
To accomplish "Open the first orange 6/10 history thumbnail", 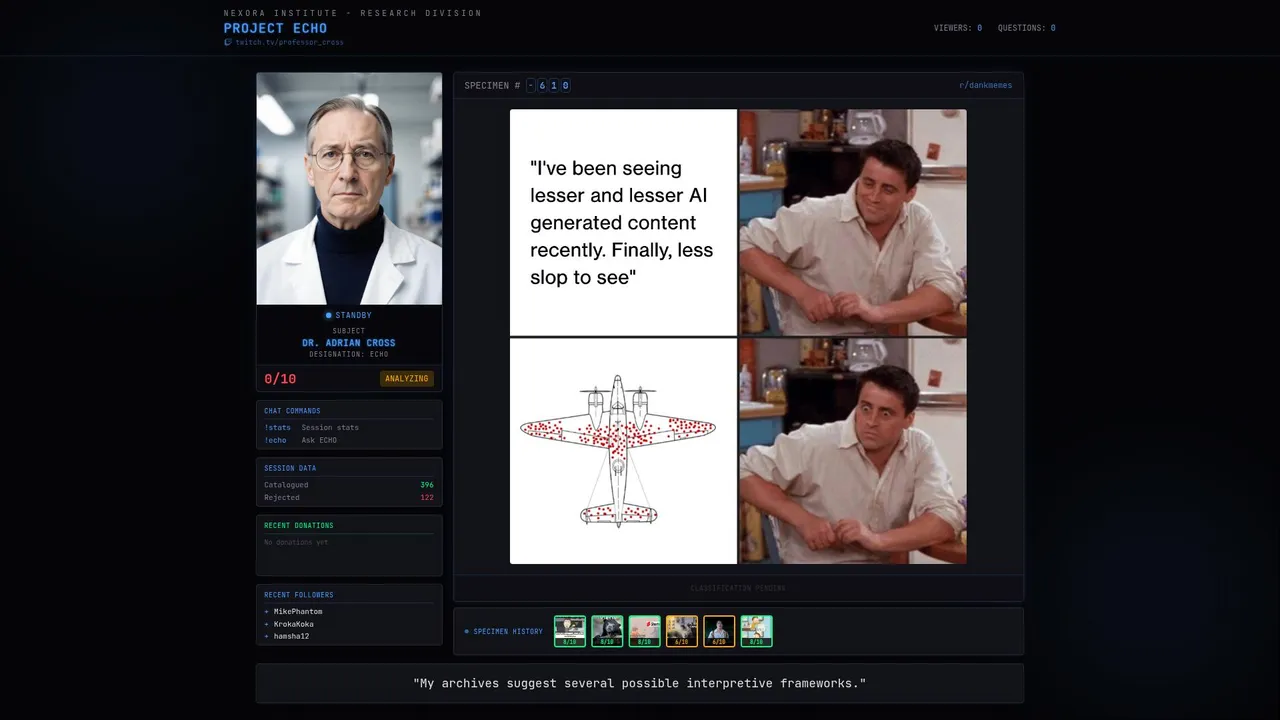I will [682, 631].
